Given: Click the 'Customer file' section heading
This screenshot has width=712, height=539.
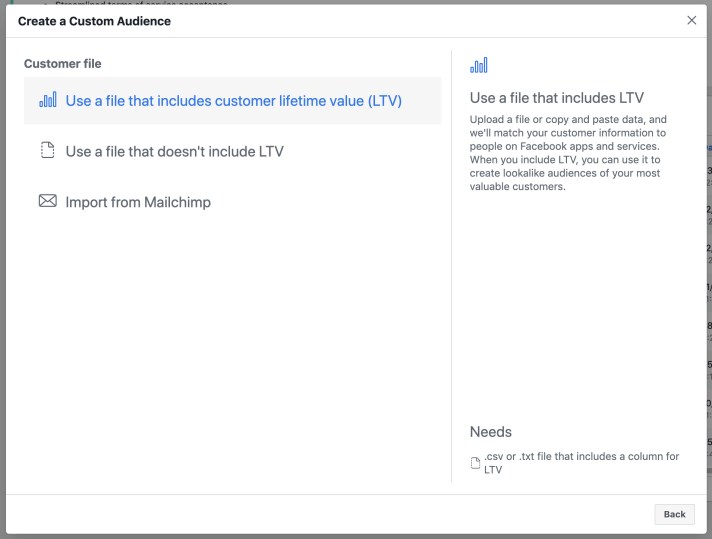Looking at the screenshot, I should click(63, 64).
